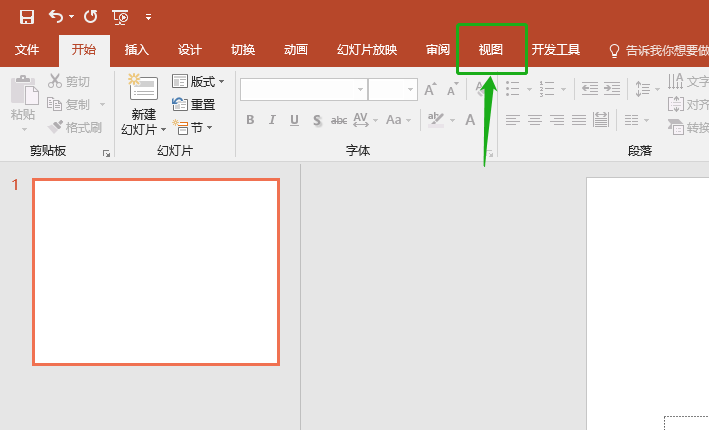Image resolution: width=709 pixels, height=430 pixels.
Task: Open Aa change case menu
Action: point(398,120)
